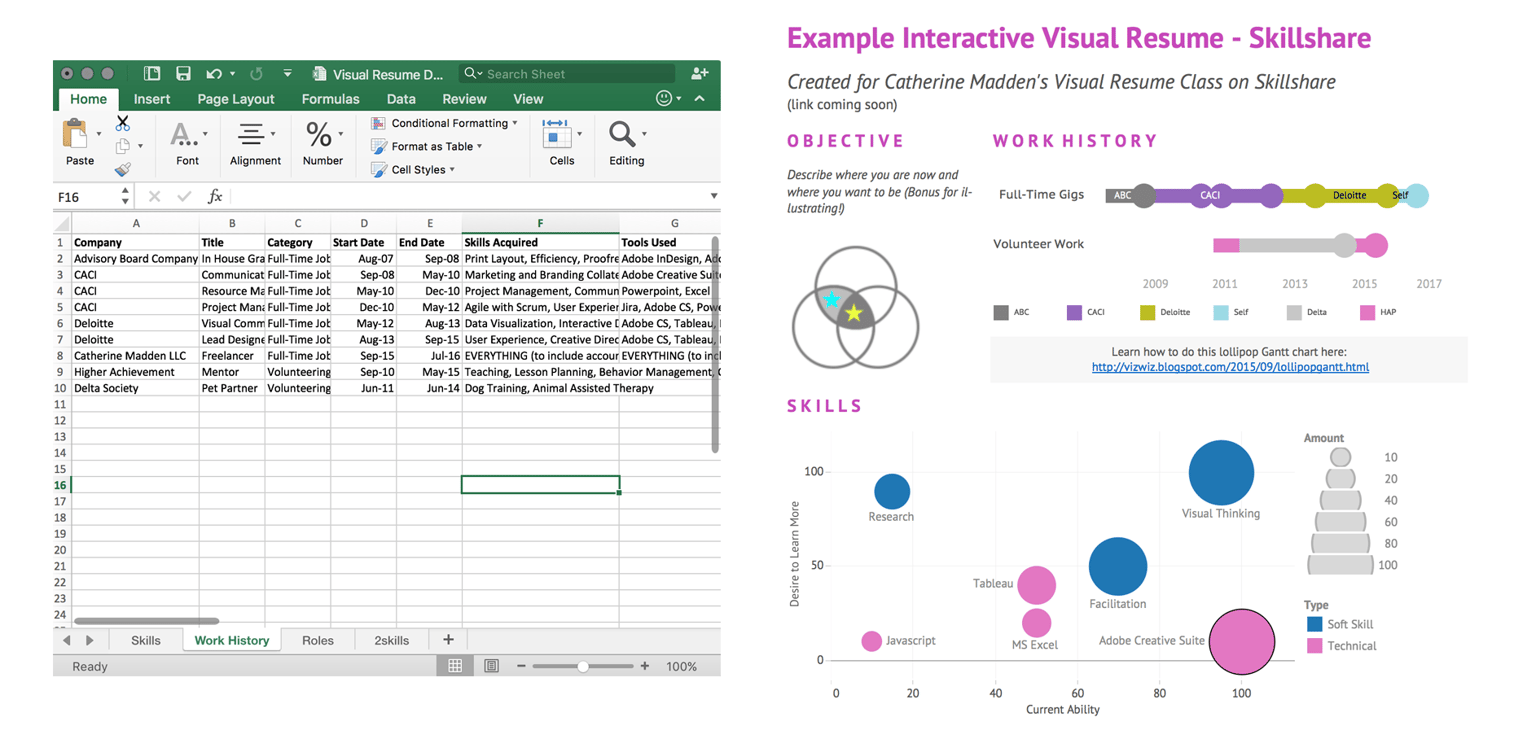Click the Soft Skill blue type swatch
The height and width of the screenshot is (752, 1536).
point(1314,624)
